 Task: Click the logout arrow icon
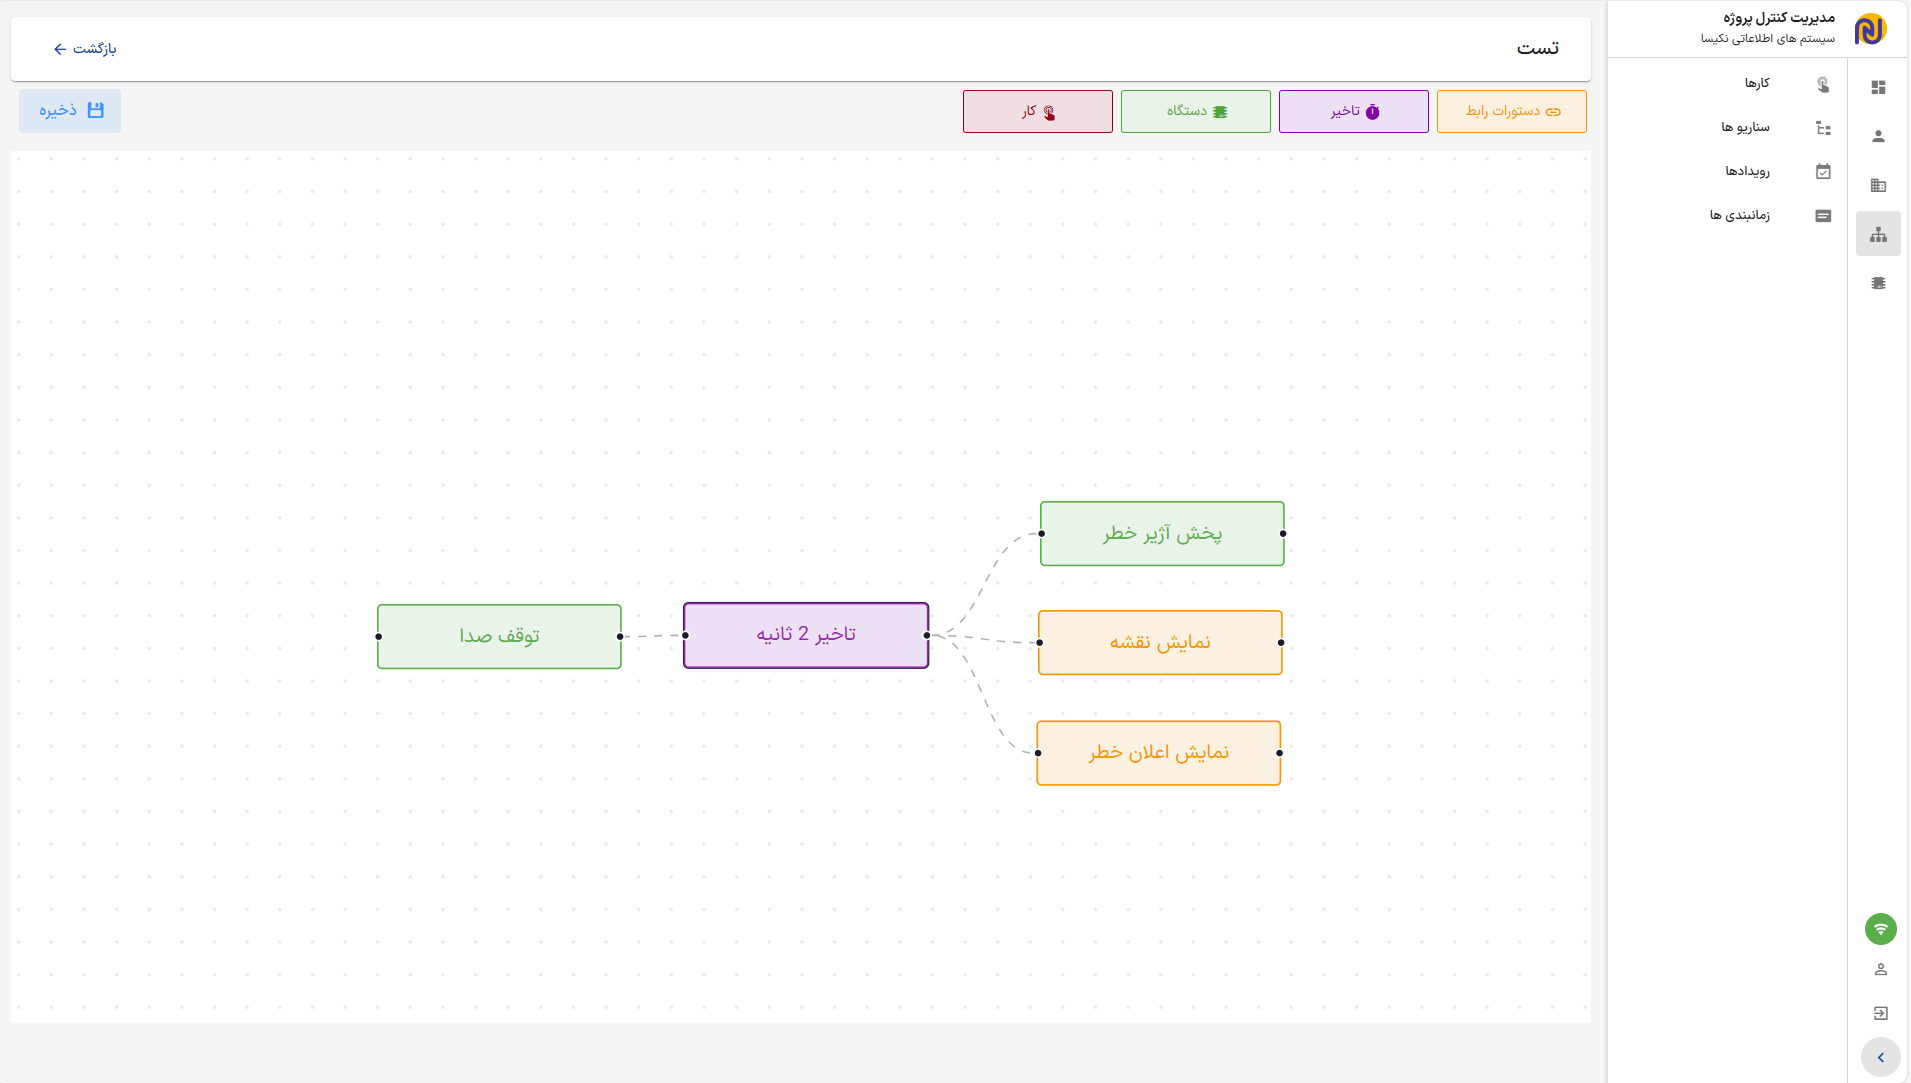click(x=1880, y=1013)
